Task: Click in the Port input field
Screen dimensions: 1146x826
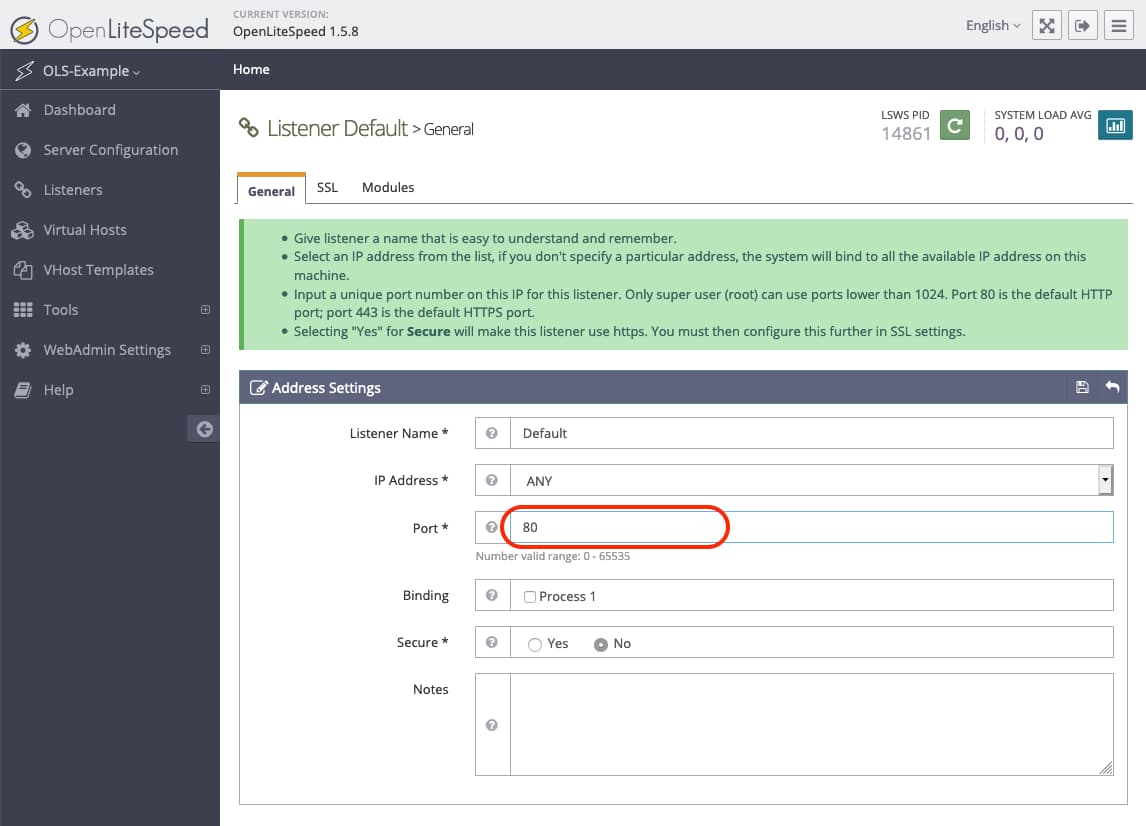Action: pyautogui.click(x=811, y=527)
